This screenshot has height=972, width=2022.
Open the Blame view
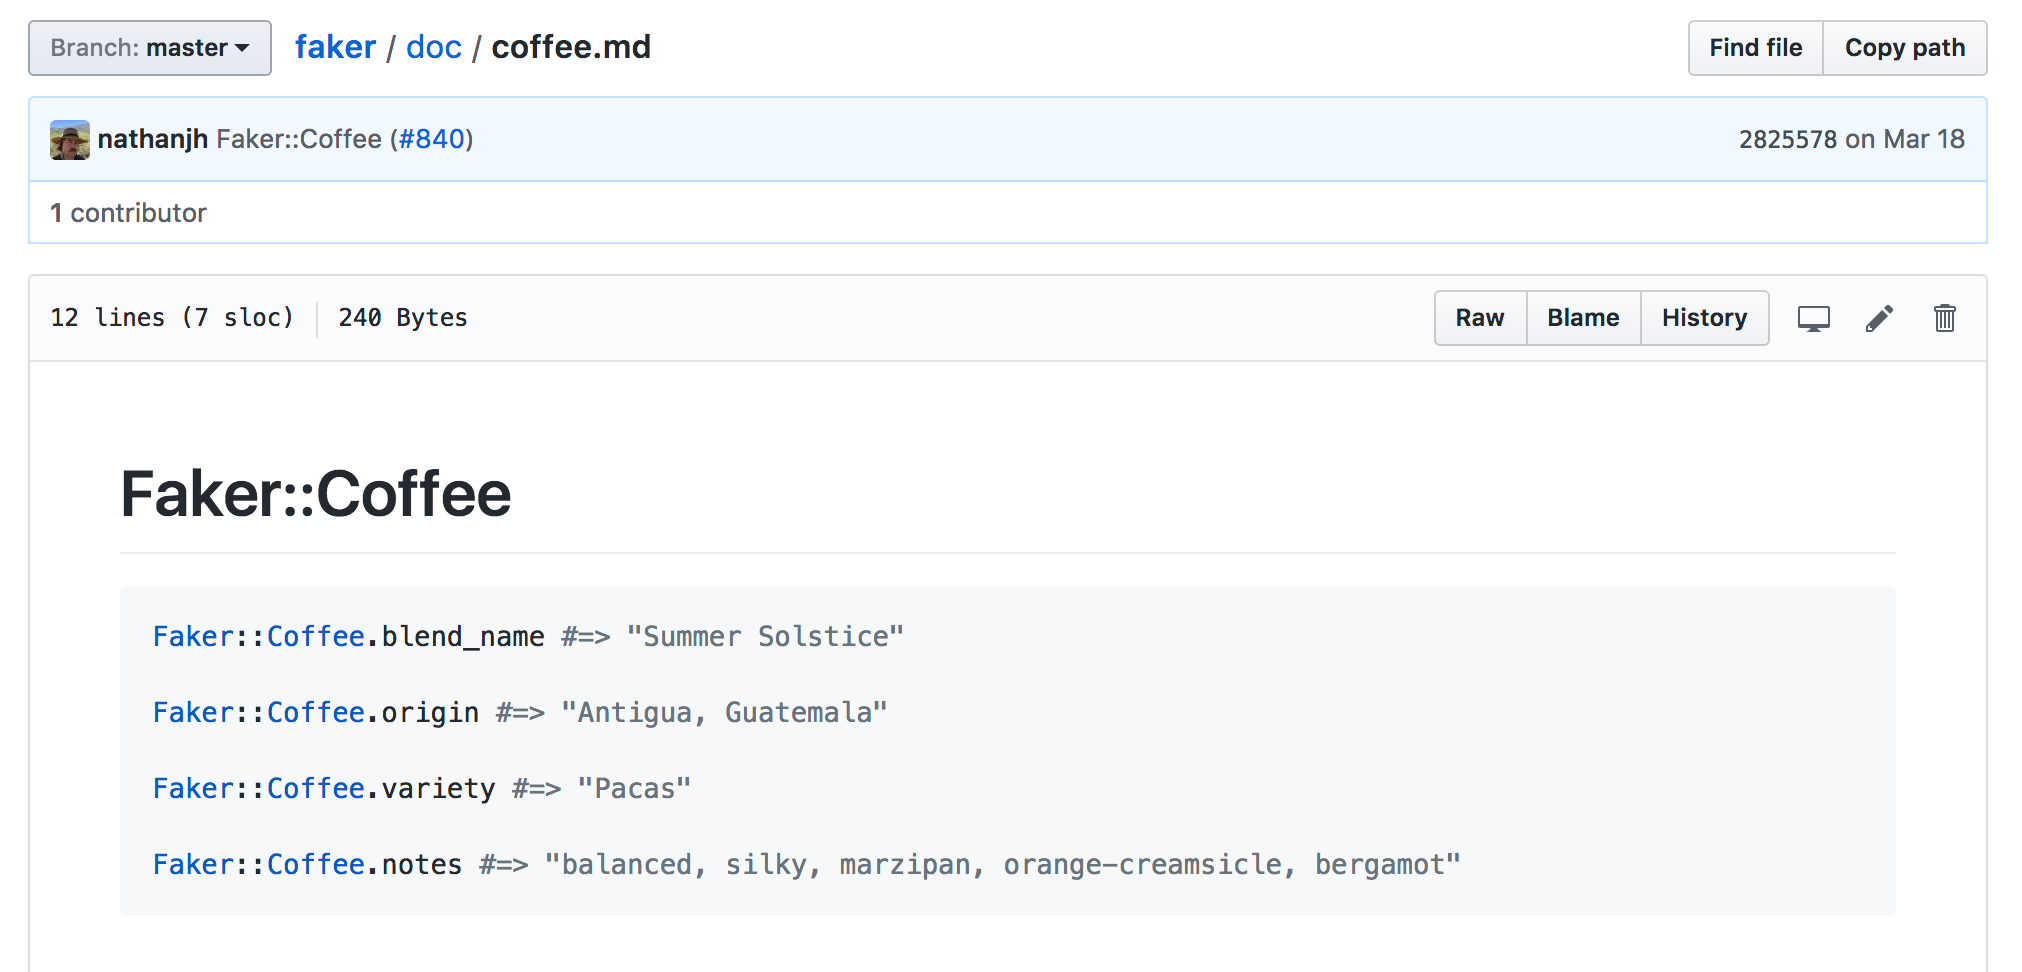pyautogui.click(x=1583, y=318)
